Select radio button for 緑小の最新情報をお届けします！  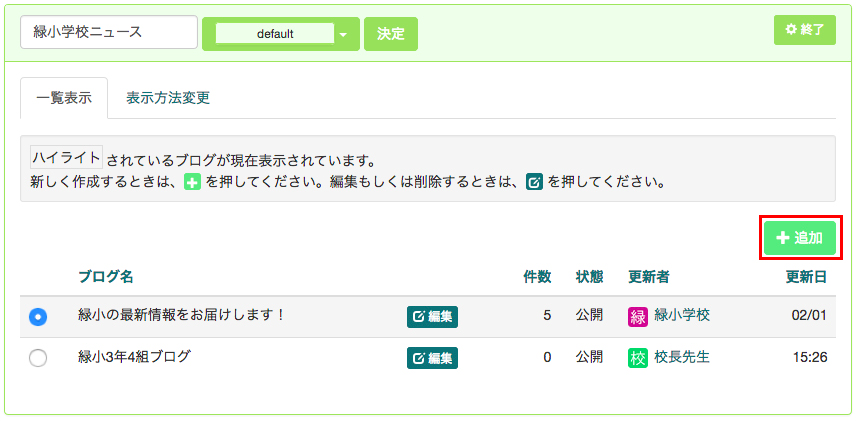click(x=38, y=316)
